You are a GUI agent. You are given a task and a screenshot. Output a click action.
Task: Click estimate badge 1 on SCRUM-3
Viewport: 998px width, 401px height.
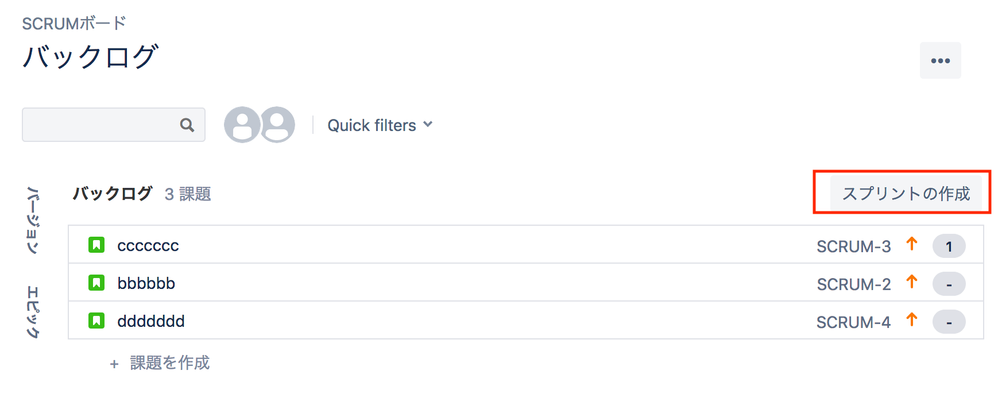coord(948,246)
